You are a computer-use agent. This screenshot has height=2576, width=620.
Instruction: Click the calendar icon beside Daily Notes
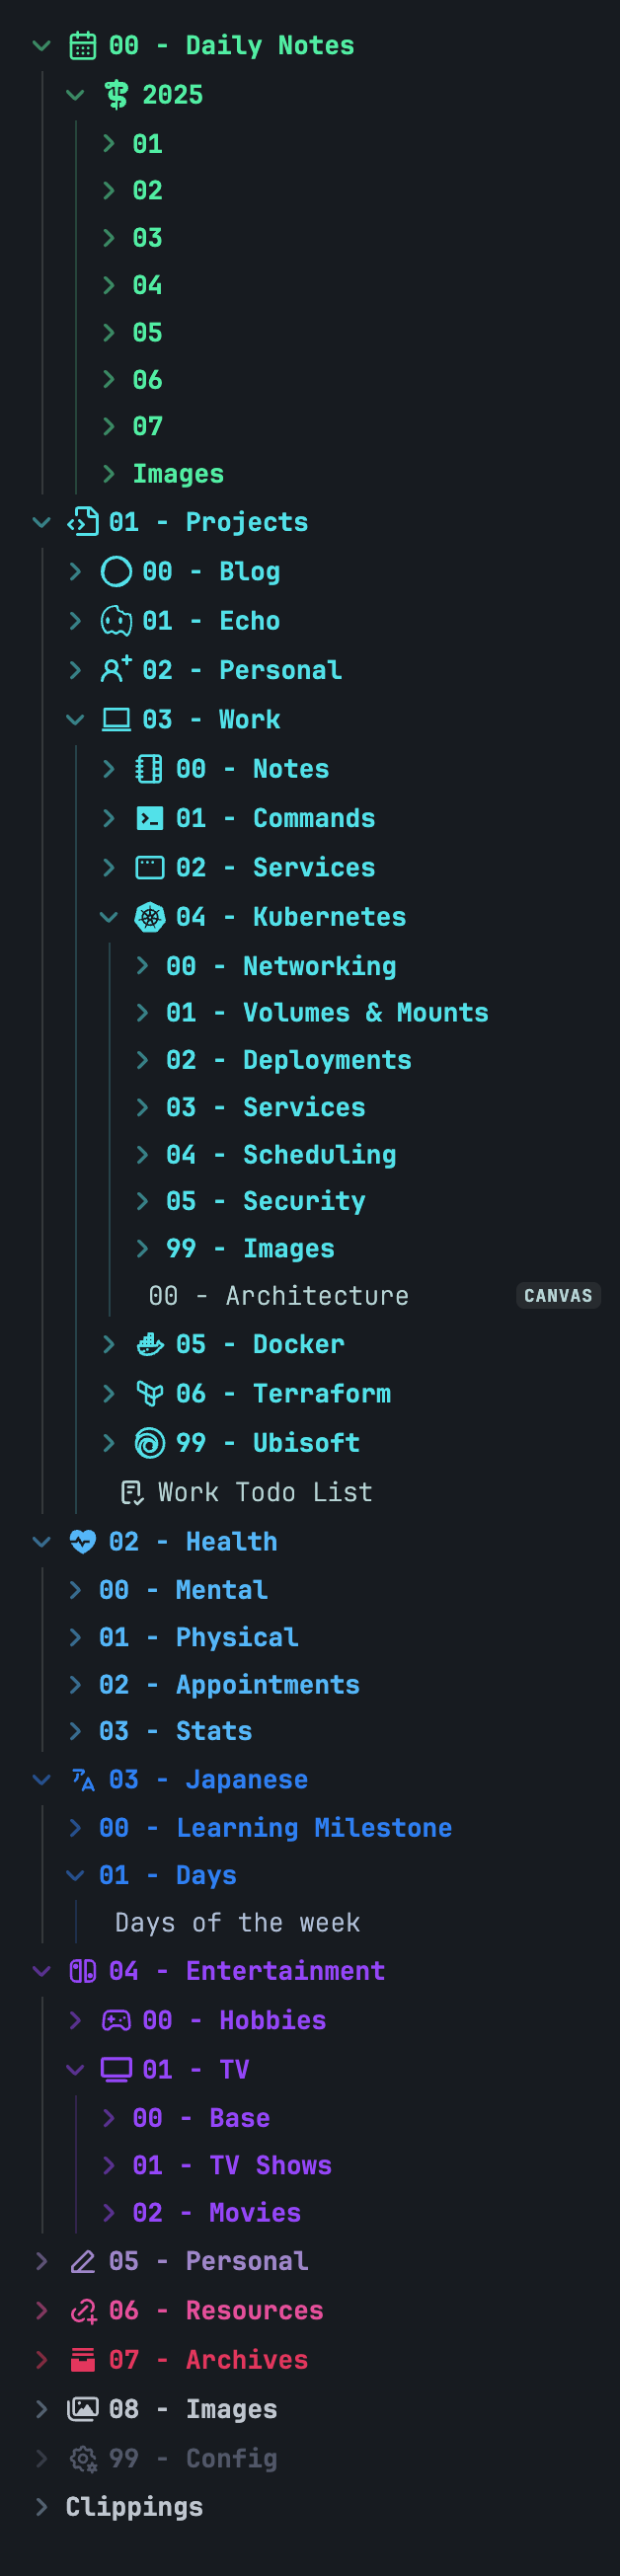83,46
